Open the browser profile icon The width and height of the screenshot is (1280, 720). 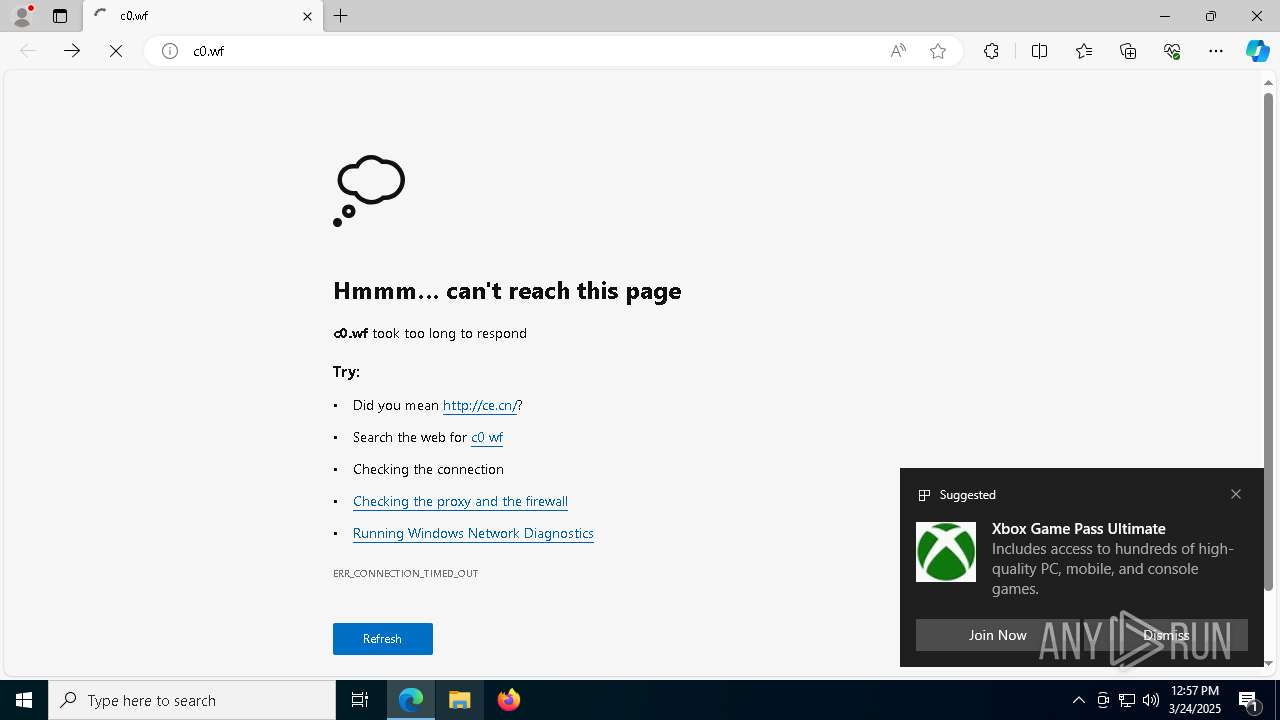[21, 16]
